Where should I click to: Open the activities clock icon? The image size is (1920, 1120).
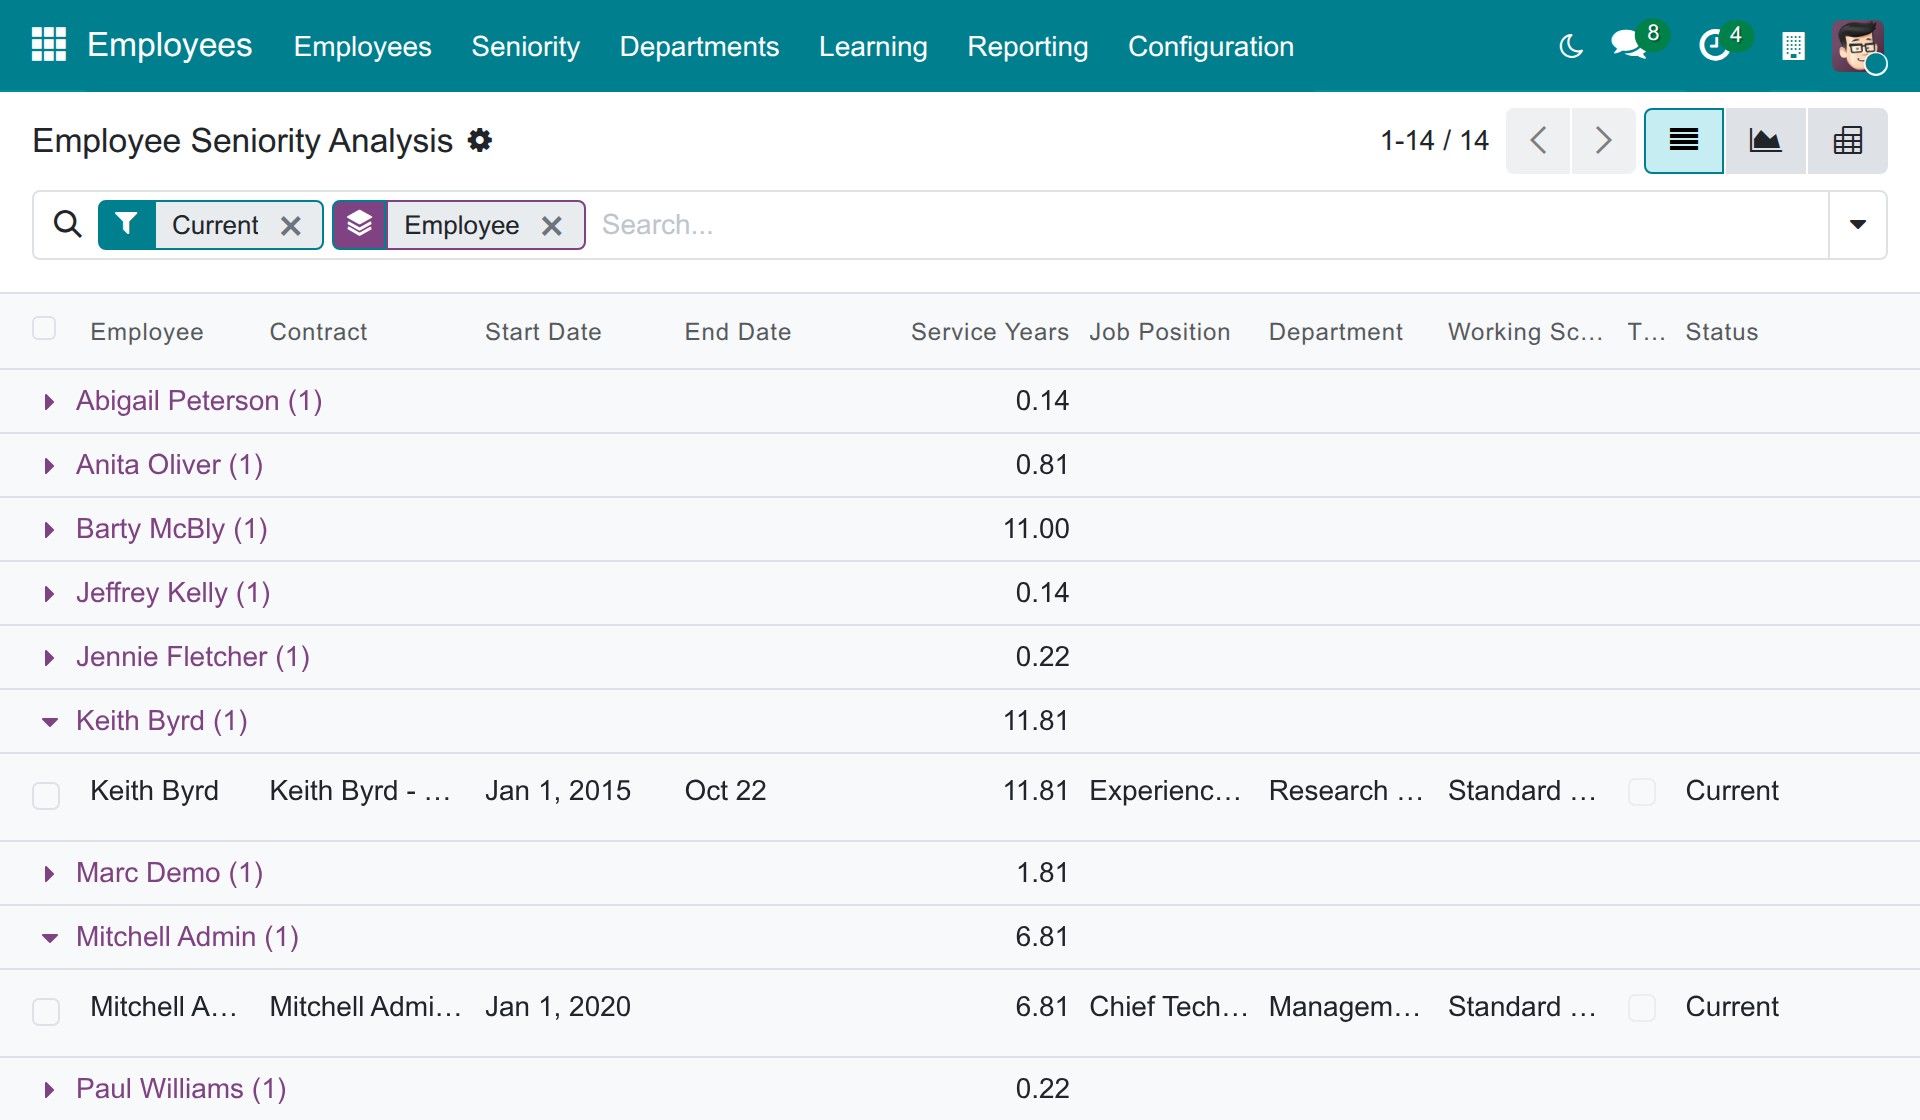click(1716, 45)
